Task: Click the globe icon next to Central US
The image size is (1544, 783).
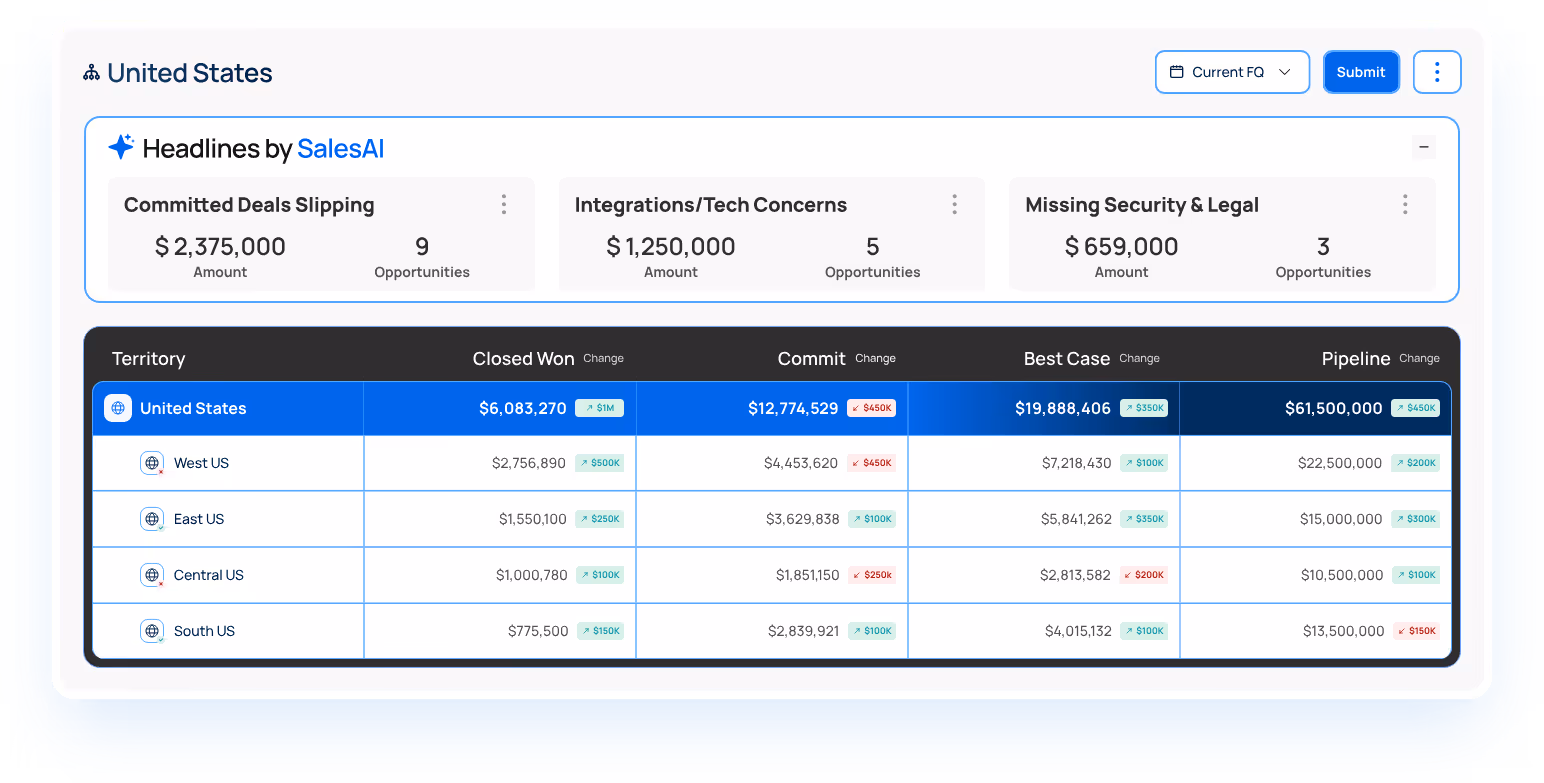Action: pyautogui.click(x=152, y=574)
